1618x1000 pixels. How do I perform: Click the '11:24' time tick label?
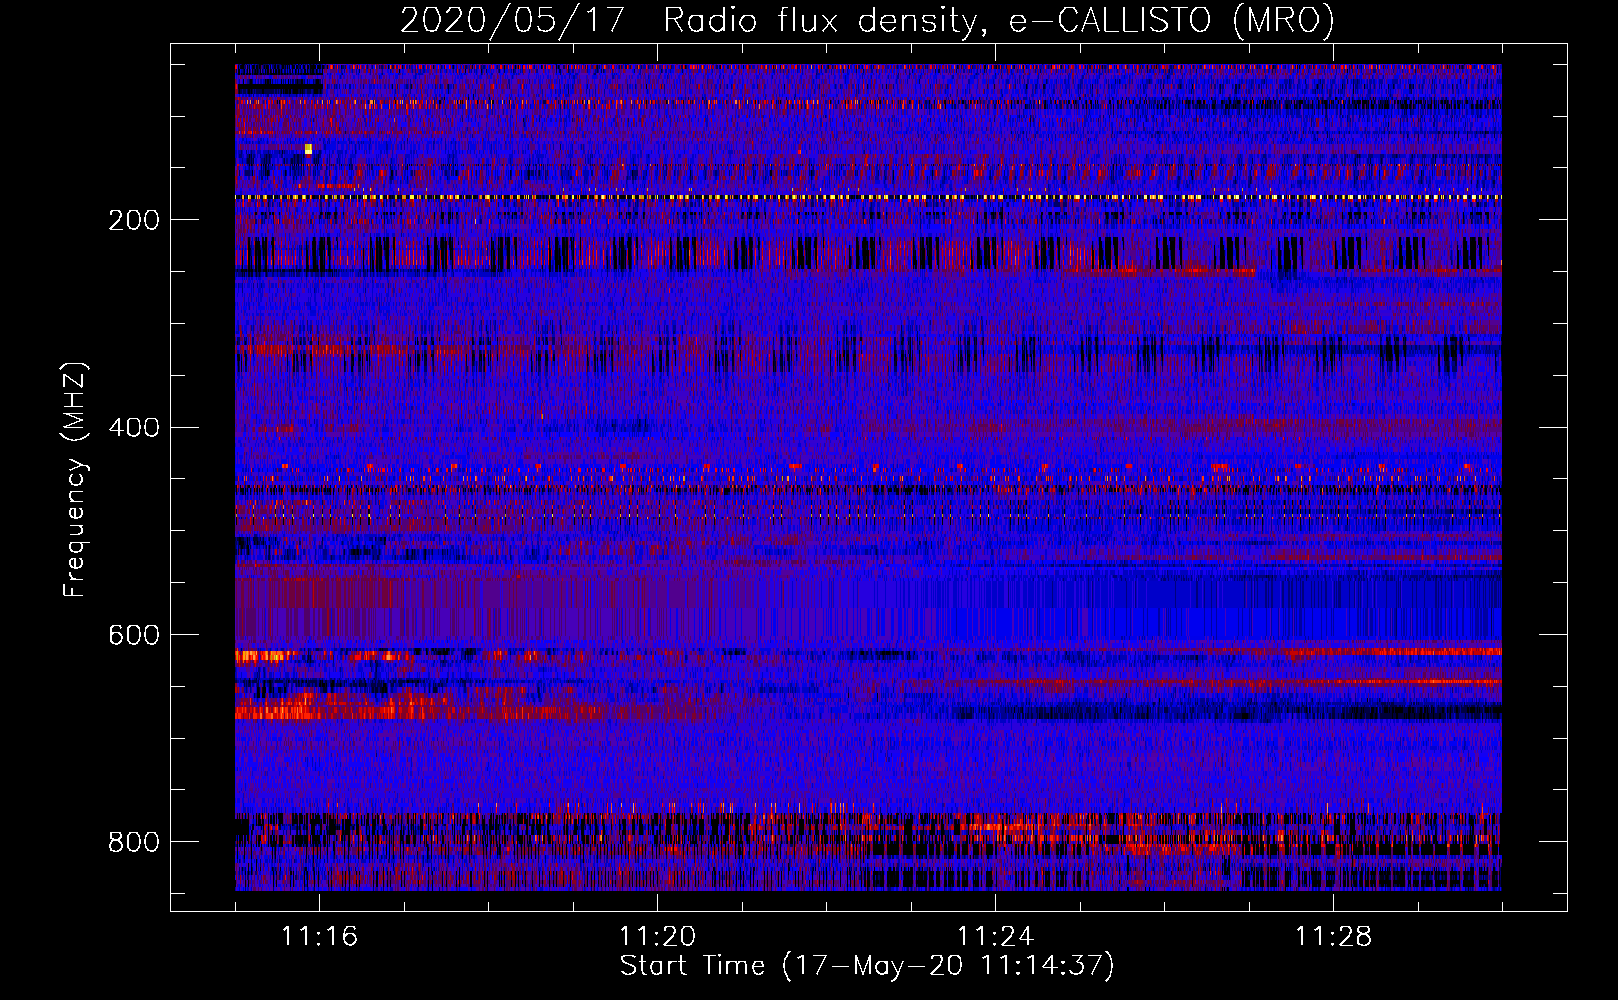pyautogui.click(x=995, y=936)
